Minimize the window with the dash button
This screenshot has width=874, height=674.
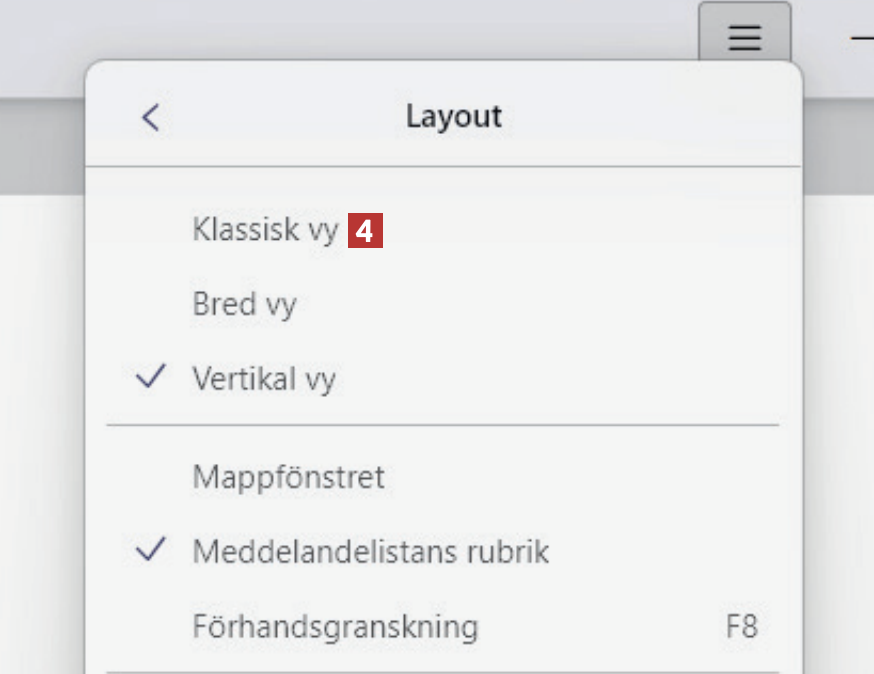click(862, 38)
